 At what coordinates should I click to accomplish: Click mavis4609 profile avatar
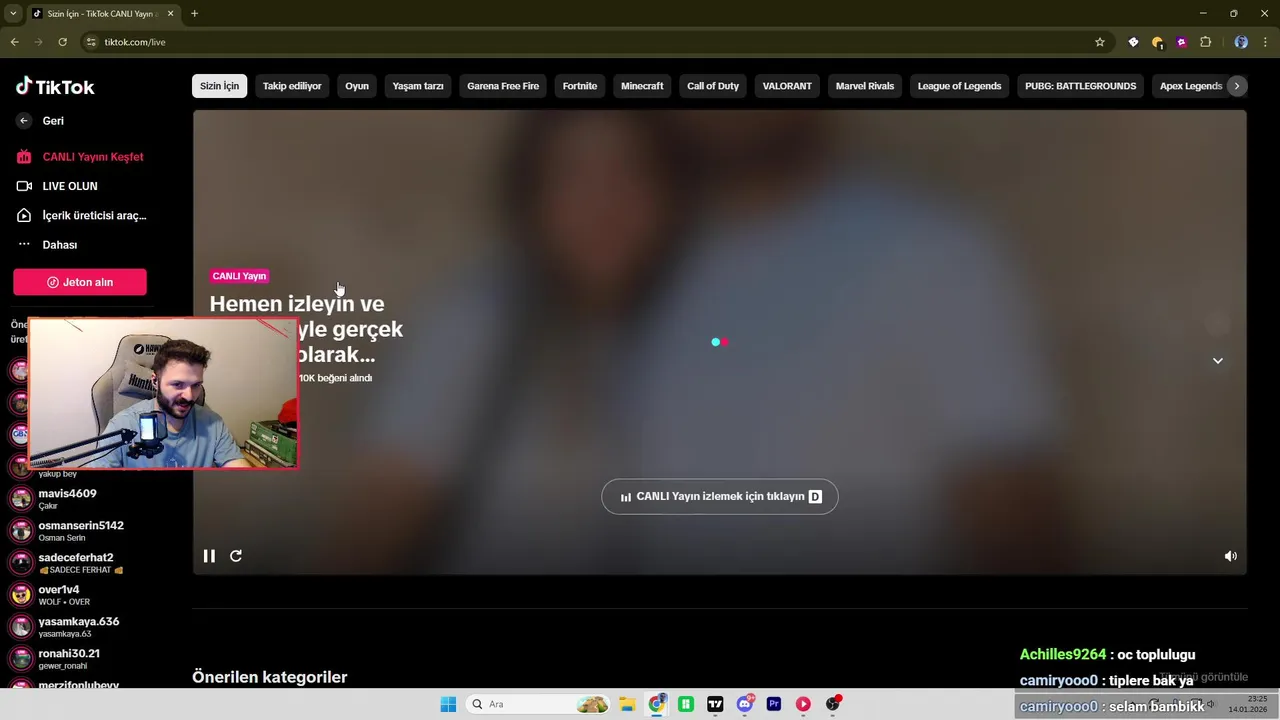[21, 499]
